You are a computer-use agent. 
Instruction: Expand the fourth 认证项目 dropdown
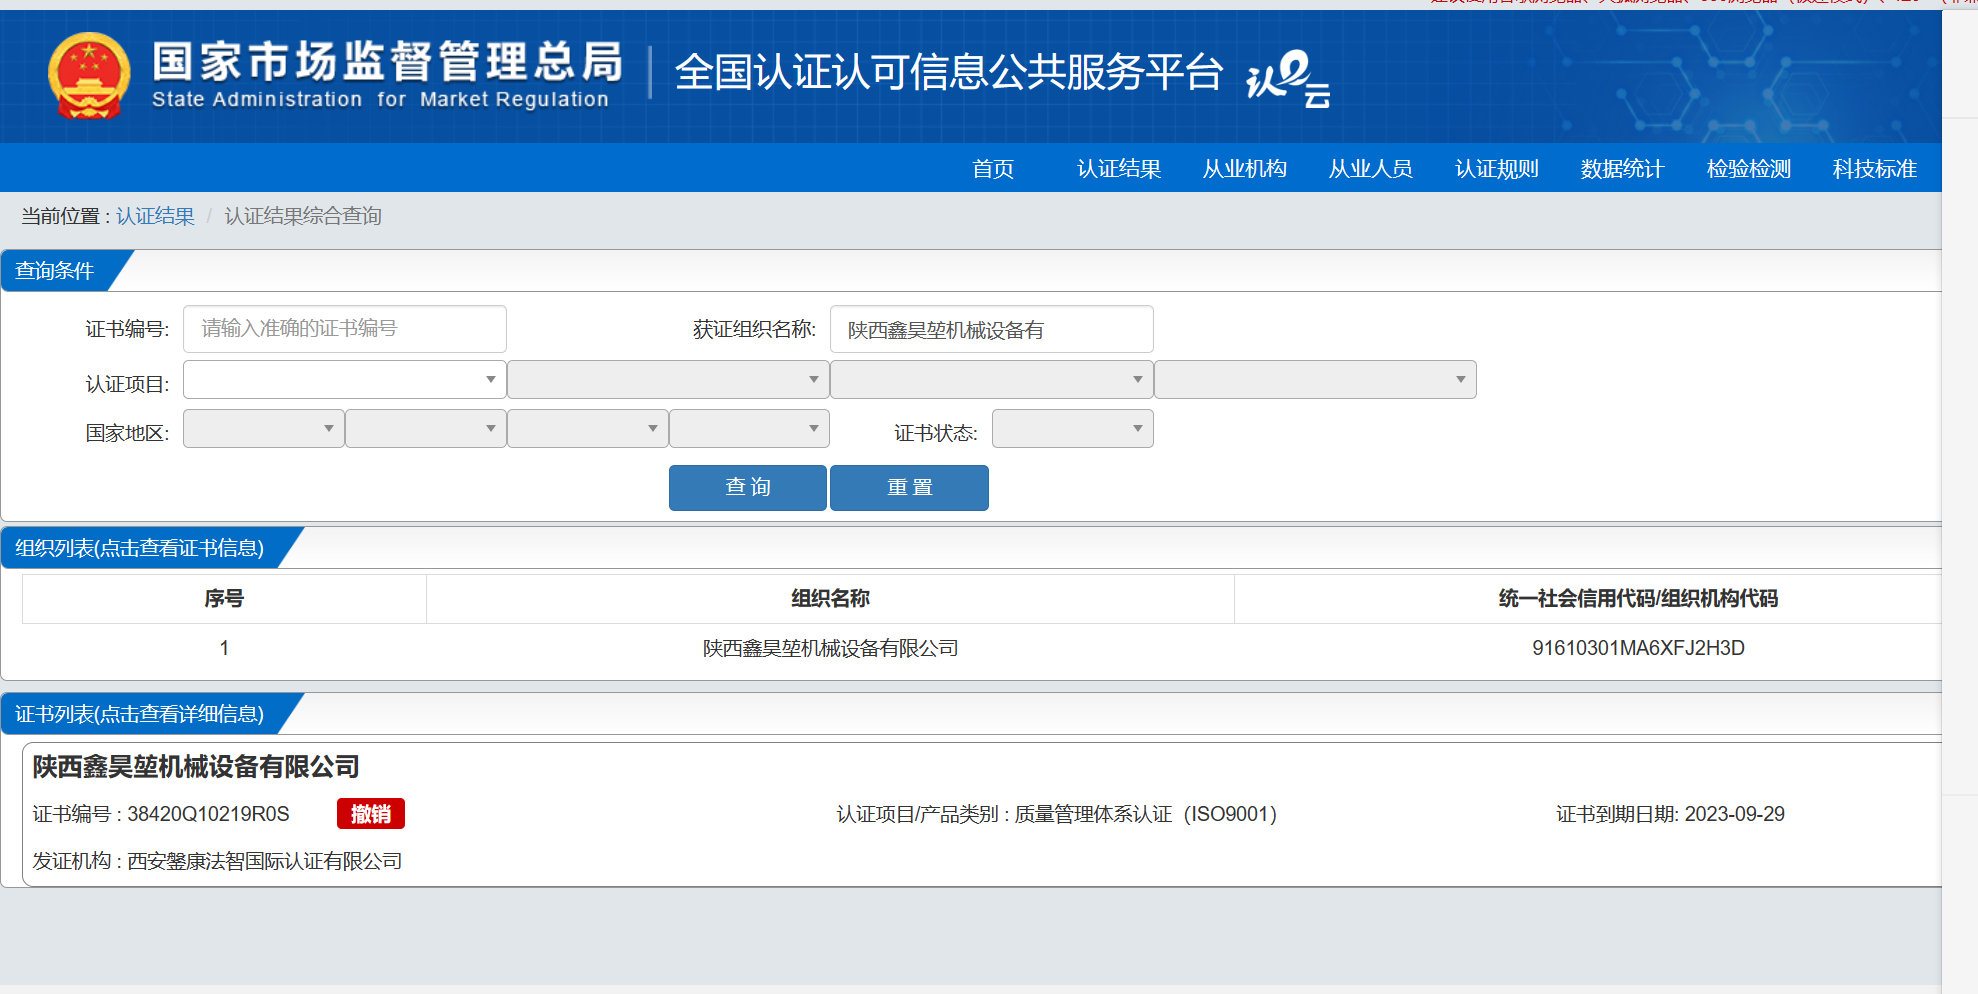coord(1315,380)
